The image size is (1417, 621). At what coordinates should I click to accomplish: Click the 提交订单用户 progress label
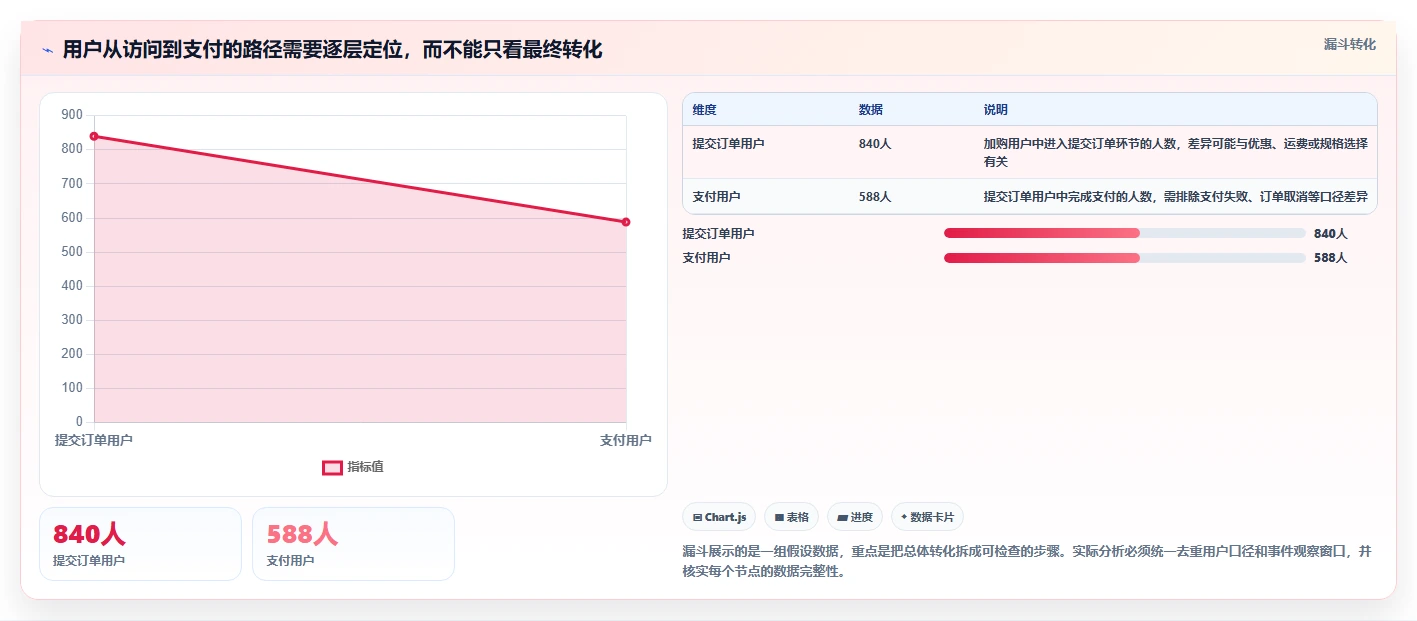click(719, 234)
